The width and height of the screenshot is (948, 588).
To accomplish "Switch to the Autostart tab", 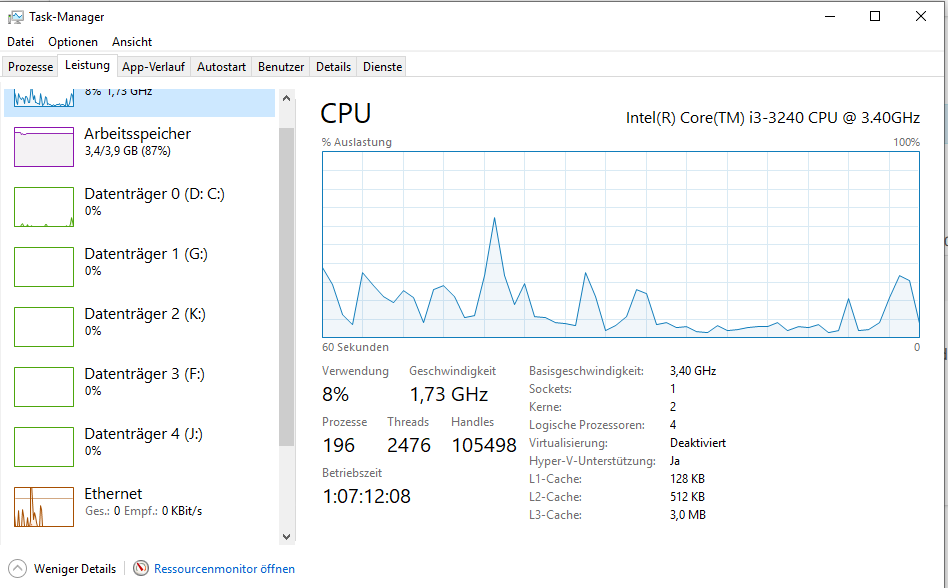I will tap(221, 66).
